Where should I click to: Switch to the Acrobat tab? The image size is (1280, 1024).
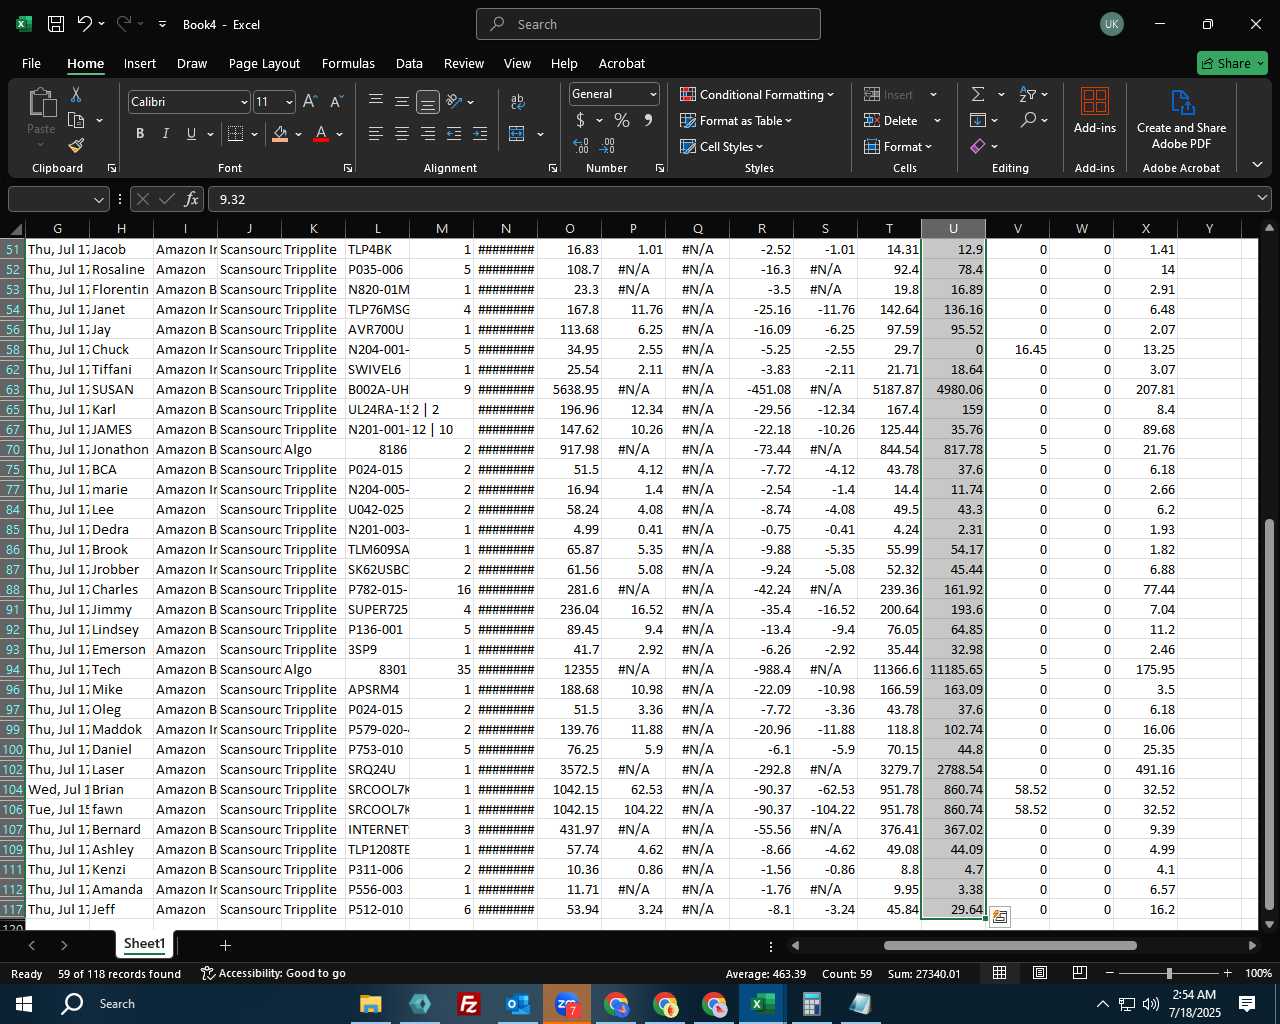[x=622, y=63]
